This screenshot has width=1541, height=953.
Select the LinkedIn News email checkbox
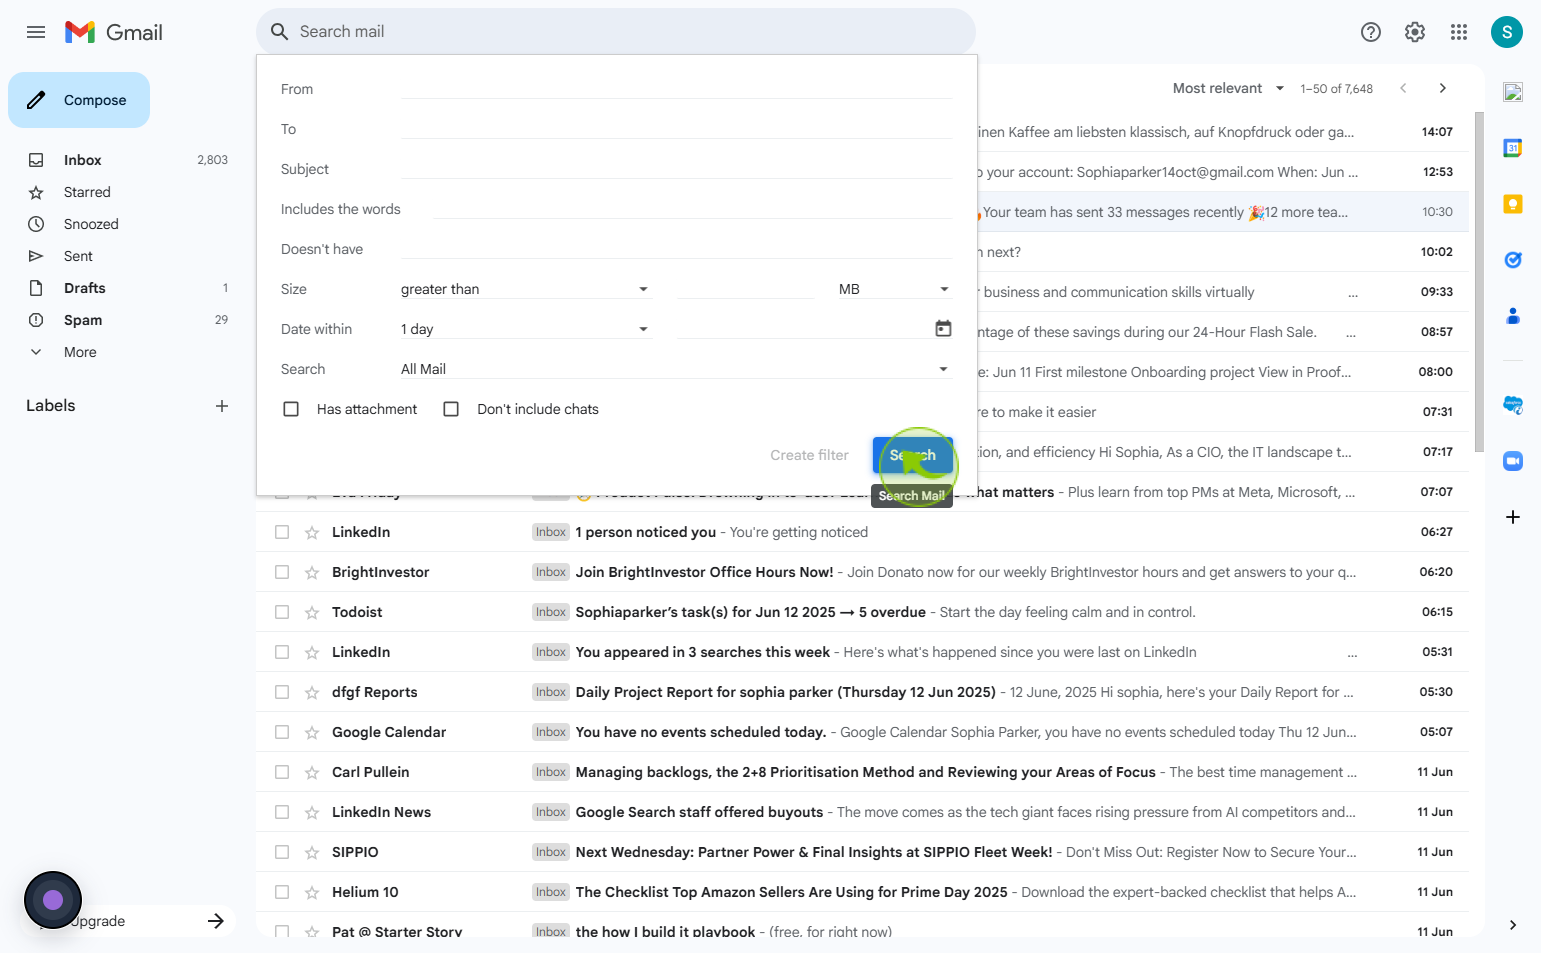pyautogui.click(x=282, y=812)
